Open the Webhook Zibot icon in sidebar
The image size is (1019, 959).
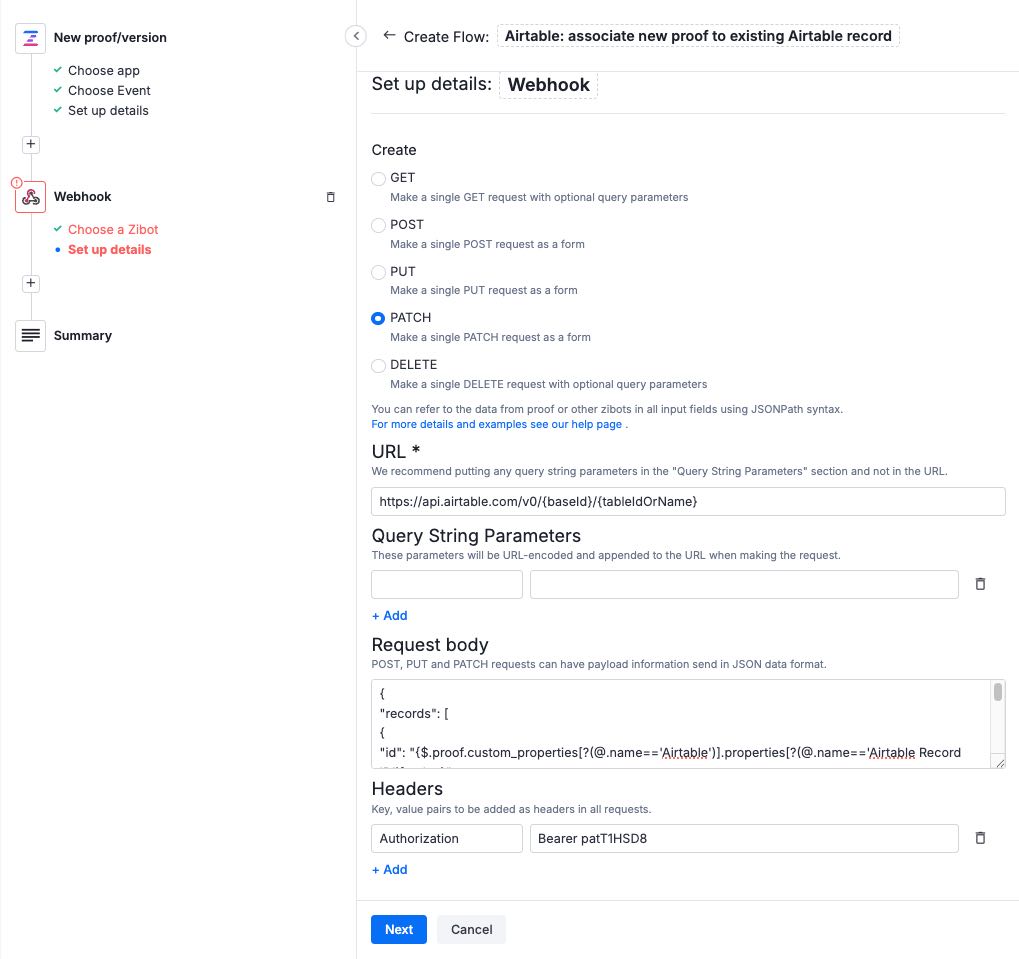tap(30, 197)
